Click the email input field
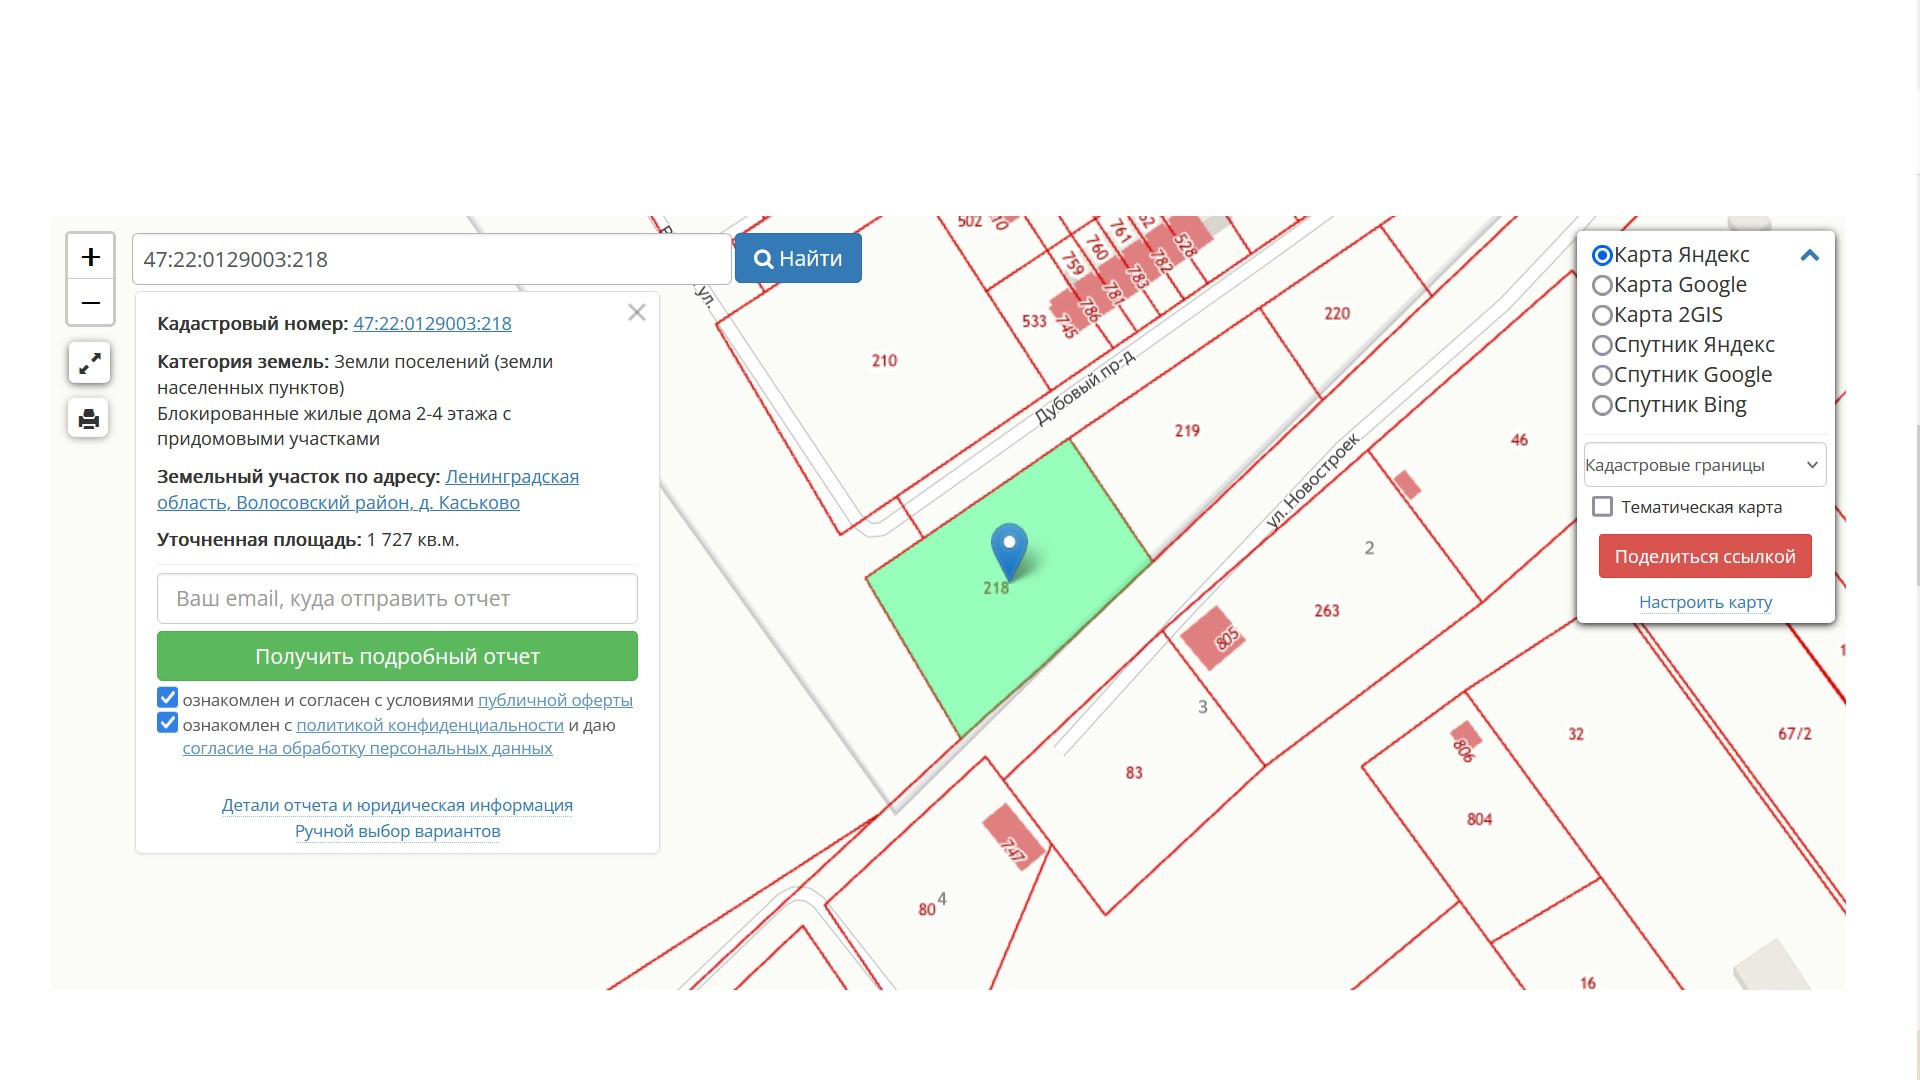The width and height of the screenshot is (1920, 1080). tap(397, 599)
